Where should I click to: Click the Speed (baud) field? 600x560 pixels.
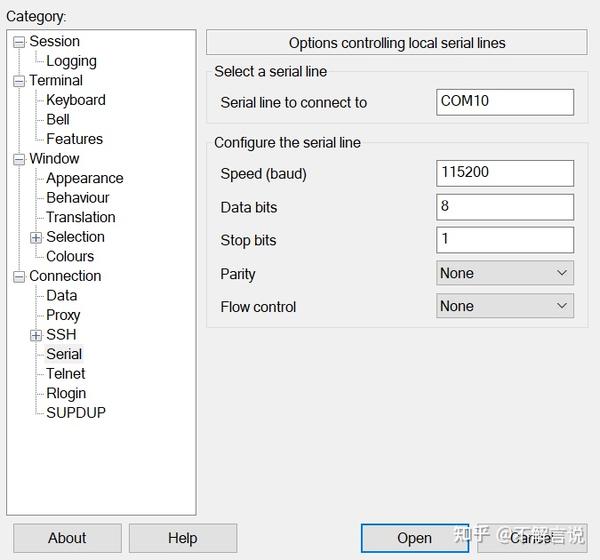pos(505,173)
